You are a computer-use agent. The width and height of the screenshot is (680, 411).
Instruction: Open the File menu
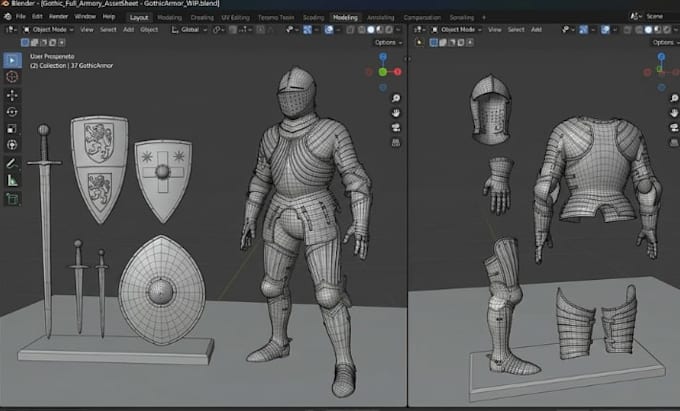21,17
